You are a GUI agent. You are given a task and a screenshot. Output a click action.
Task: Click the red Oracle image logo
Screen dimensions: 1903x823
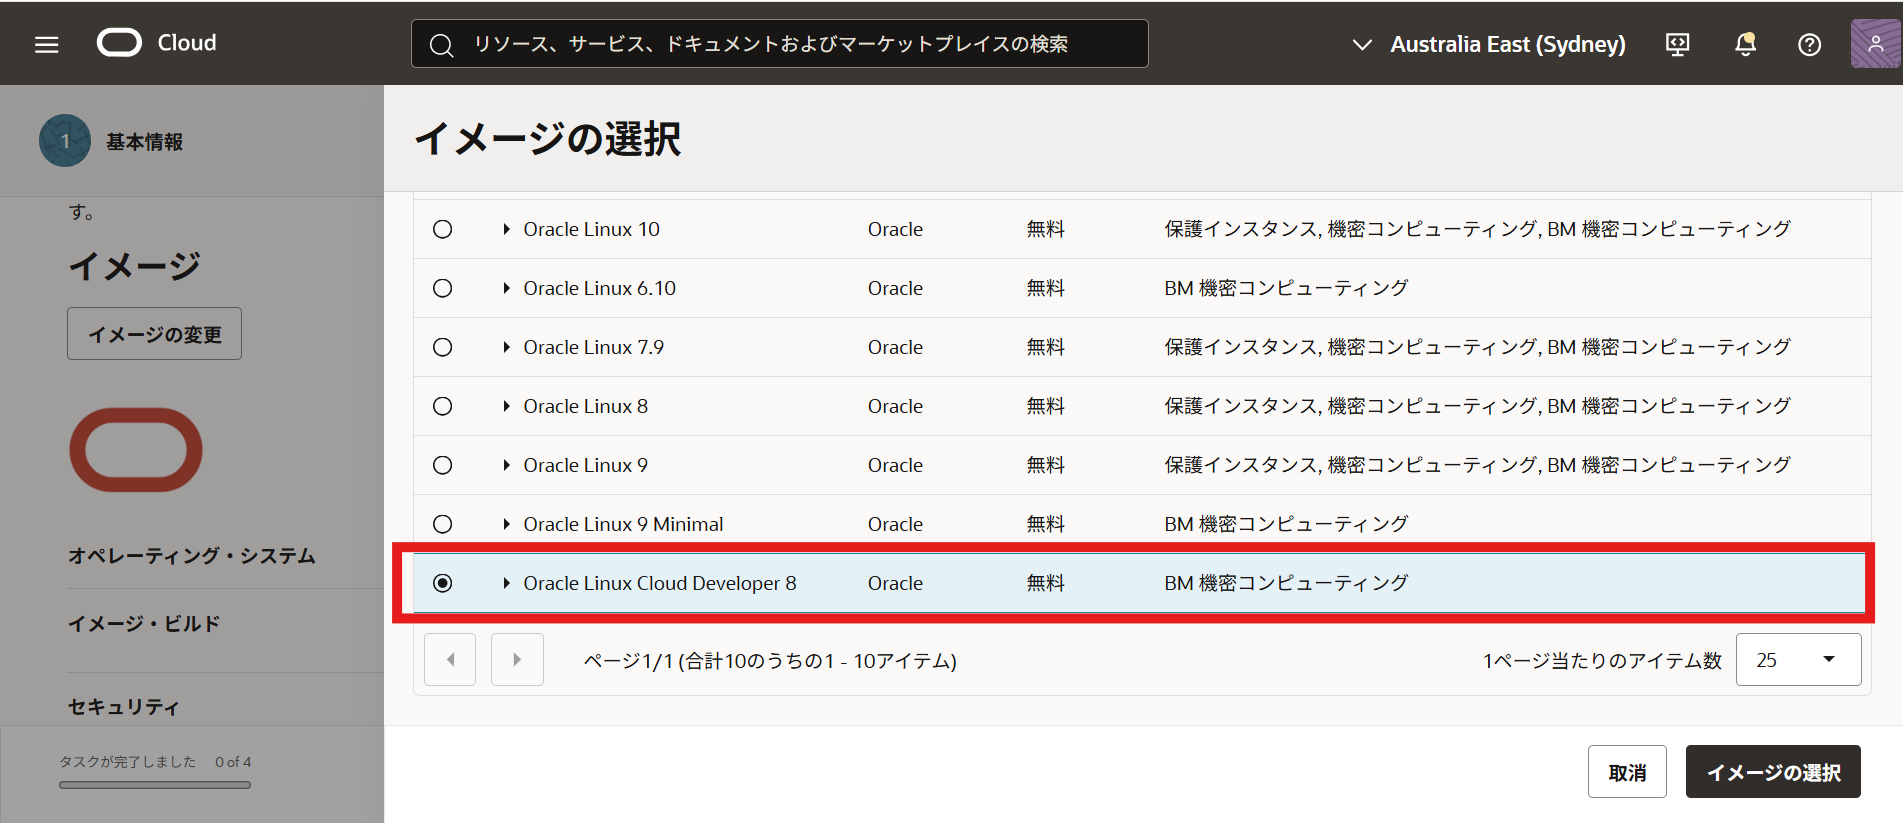pos(136,449)
